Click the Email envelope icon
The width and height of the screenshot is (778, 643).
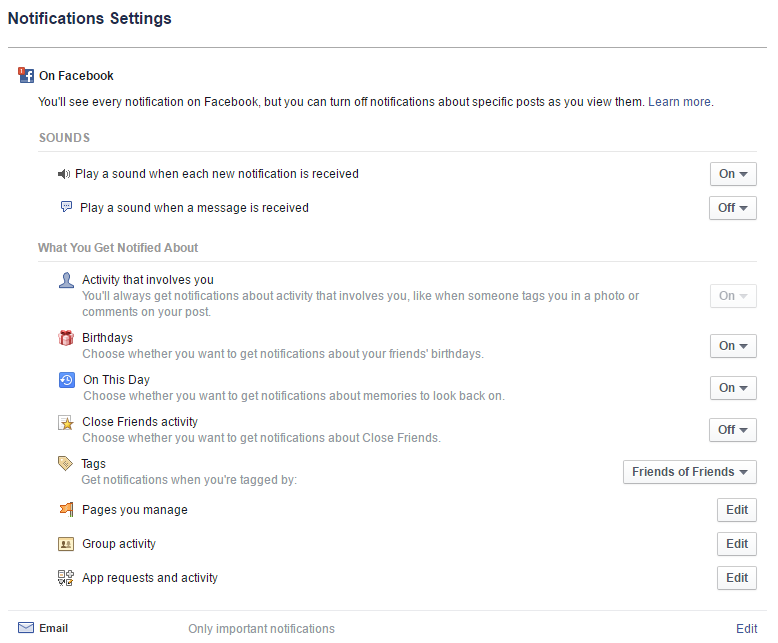tap(26, 628)
